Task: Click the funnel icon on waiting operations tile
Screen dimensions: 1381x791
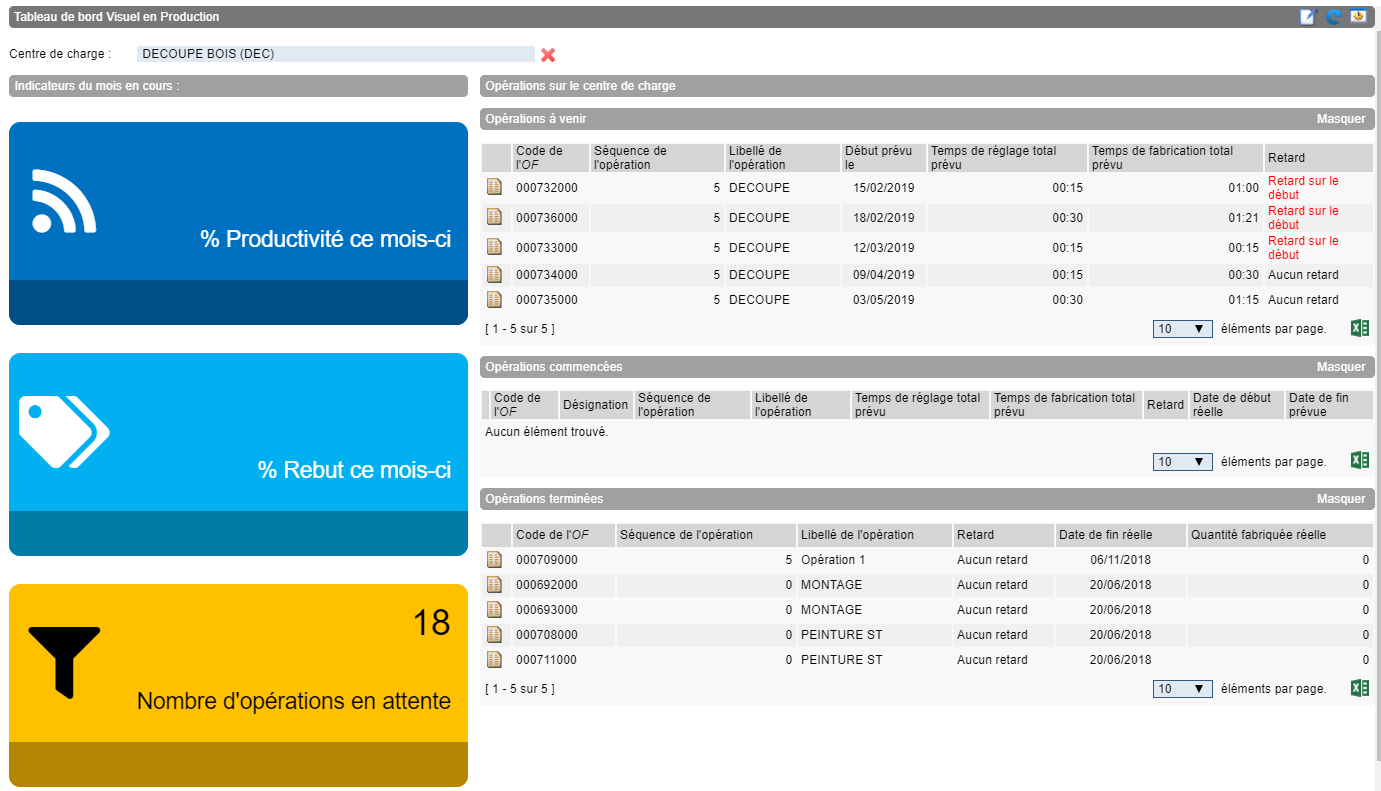Action: [x=64, y=662]
